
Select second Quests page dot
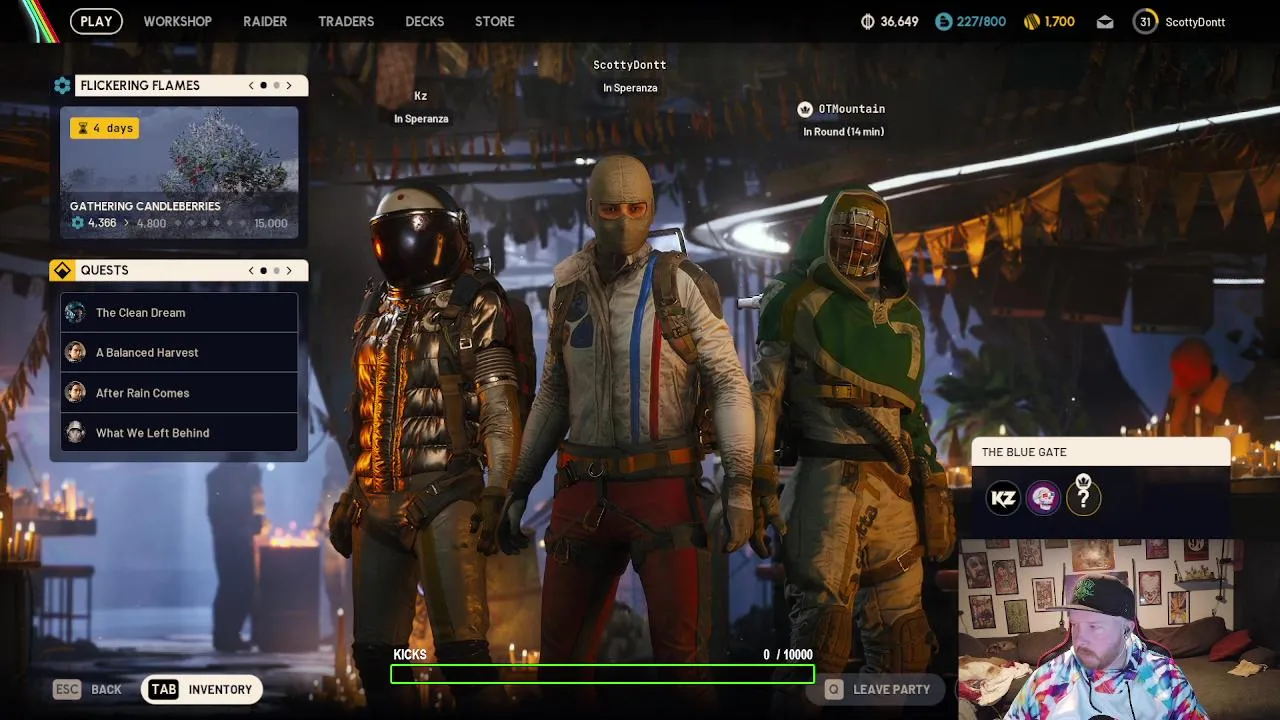coord(276,270)
